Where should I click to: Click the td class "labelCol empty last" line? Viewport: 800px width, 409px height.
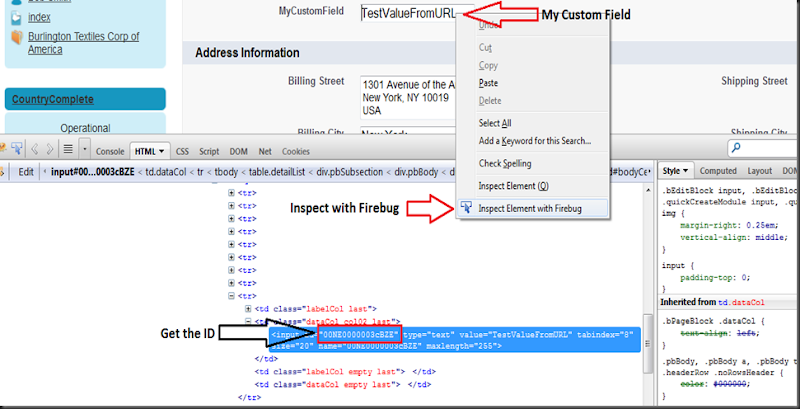coord(345,372)
